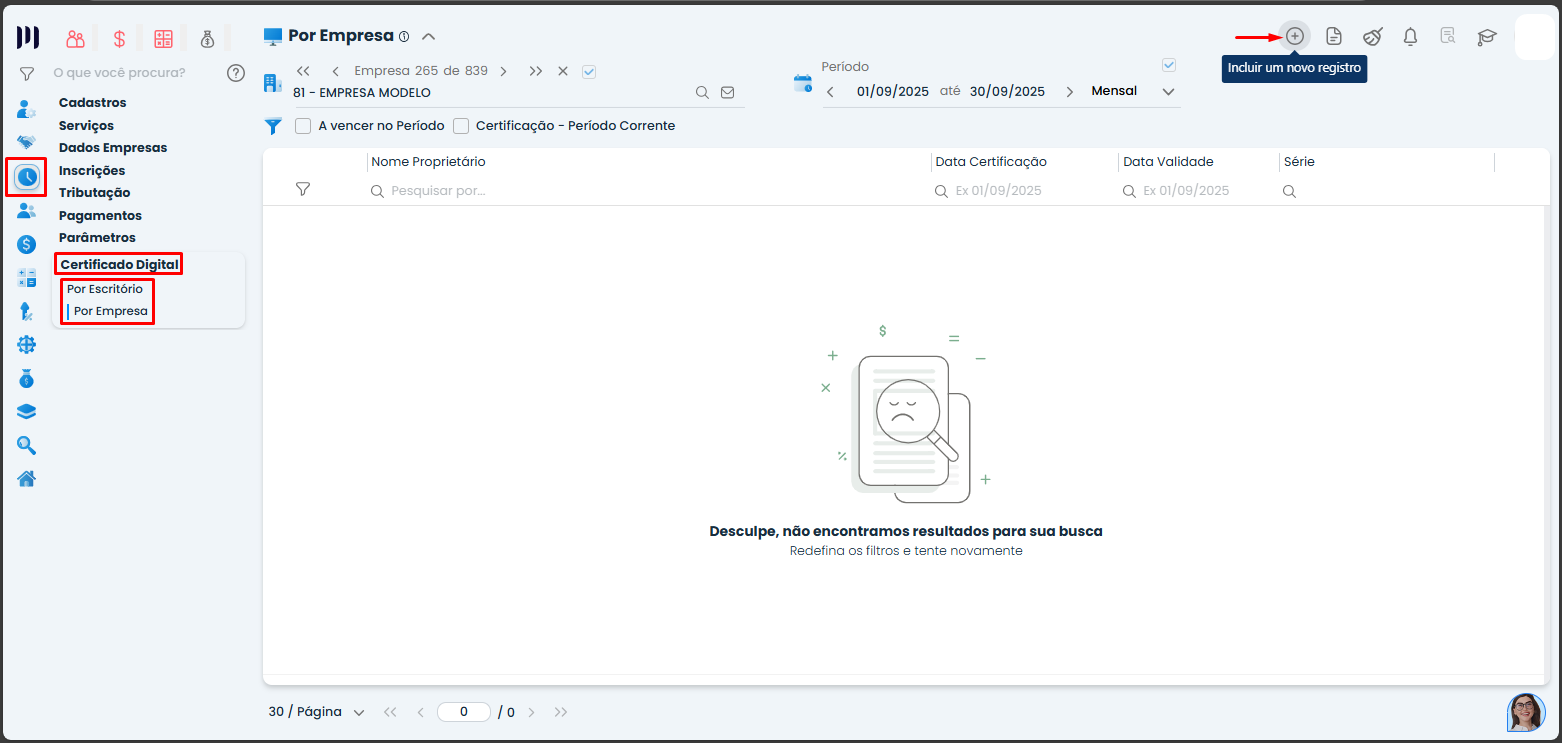Open the Mensal period dropdown
The height and width of the screenshot is (743, 1562).
click(1133, 91)
